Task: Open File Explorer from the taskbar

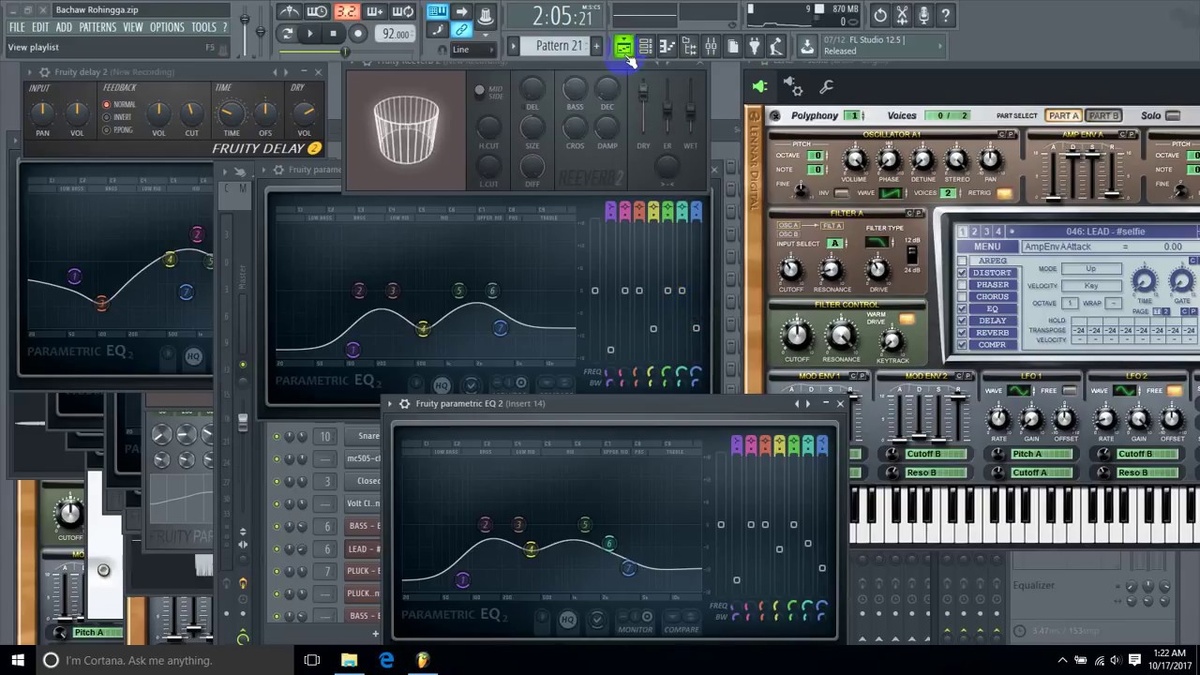Action: click(x=350, y=660)
